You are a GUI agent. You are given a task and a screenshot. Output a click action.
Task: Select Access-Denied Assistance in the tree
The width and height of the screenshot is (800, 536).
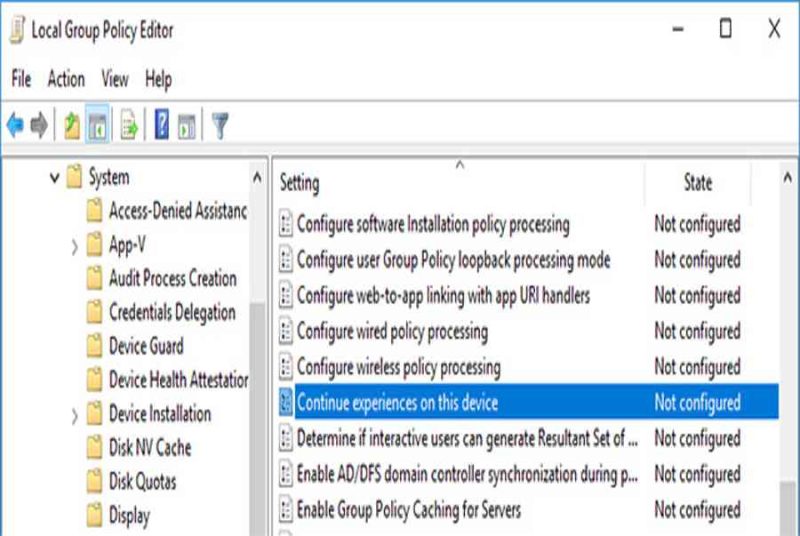[178, 211]
